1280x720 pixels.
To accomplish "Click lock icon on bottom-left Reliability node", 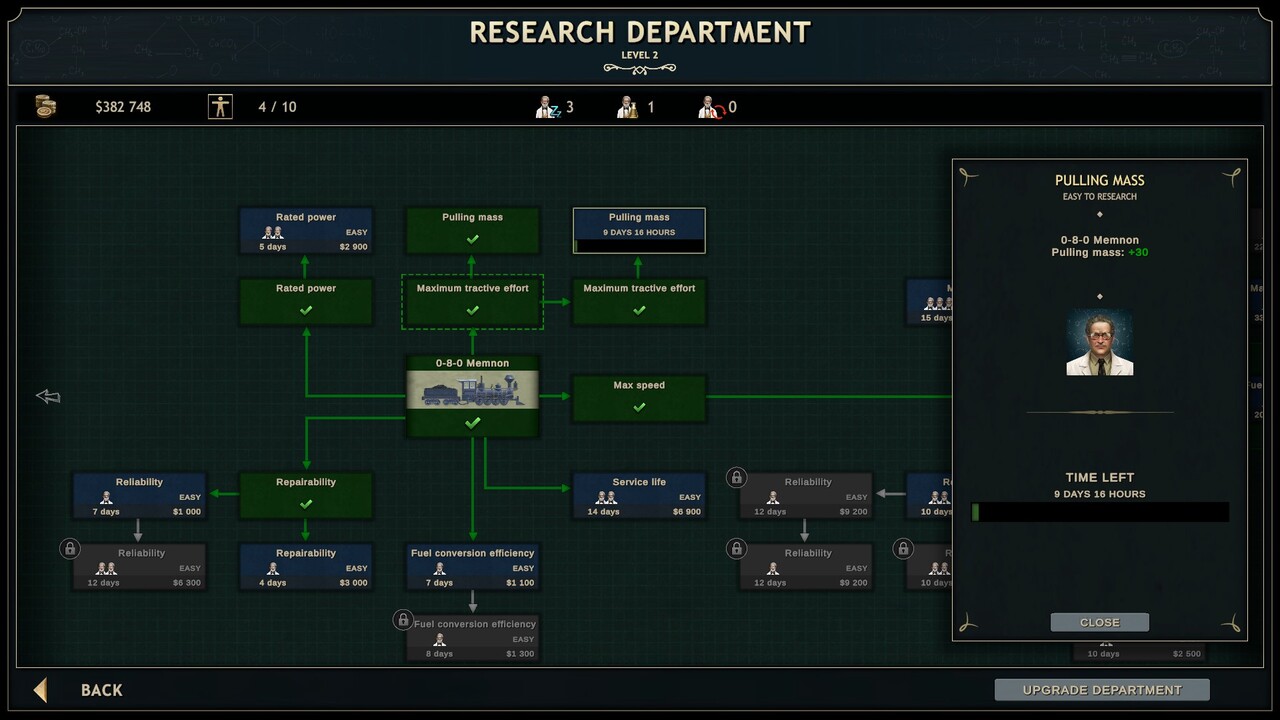I will click(70, 549).
